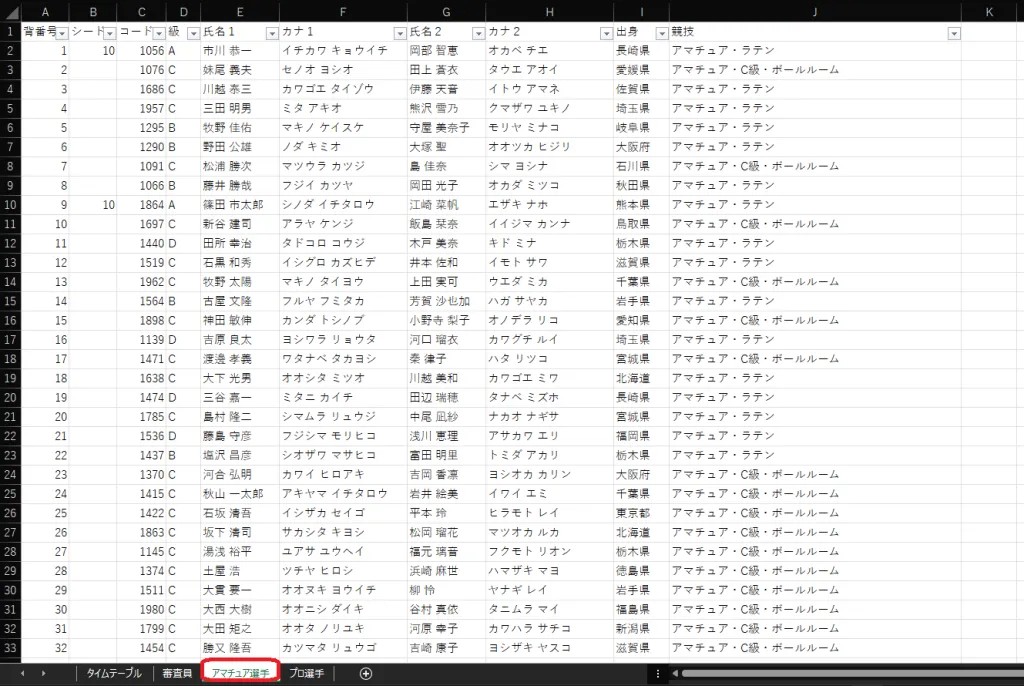Open the 出身 column filter dropdown
The height and width of the screenshot is (686, 1024).
coord(660,33)
